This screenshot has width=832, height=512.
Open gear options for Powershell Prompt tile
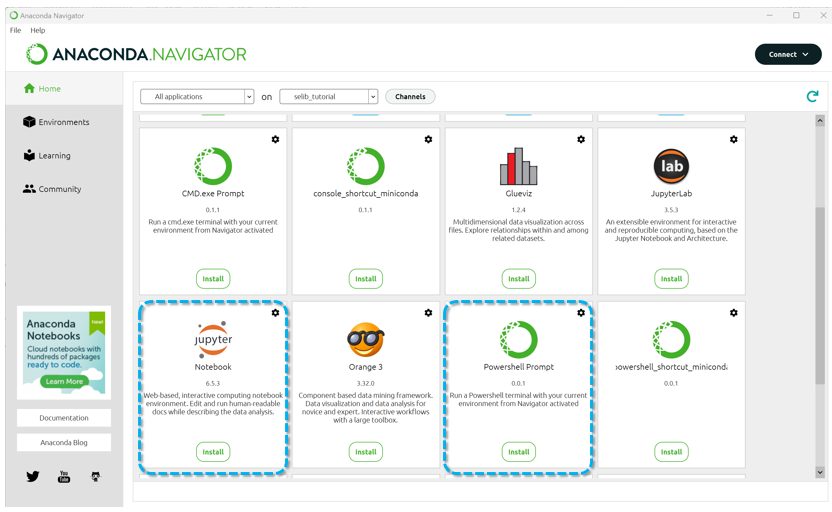point(581,313)
